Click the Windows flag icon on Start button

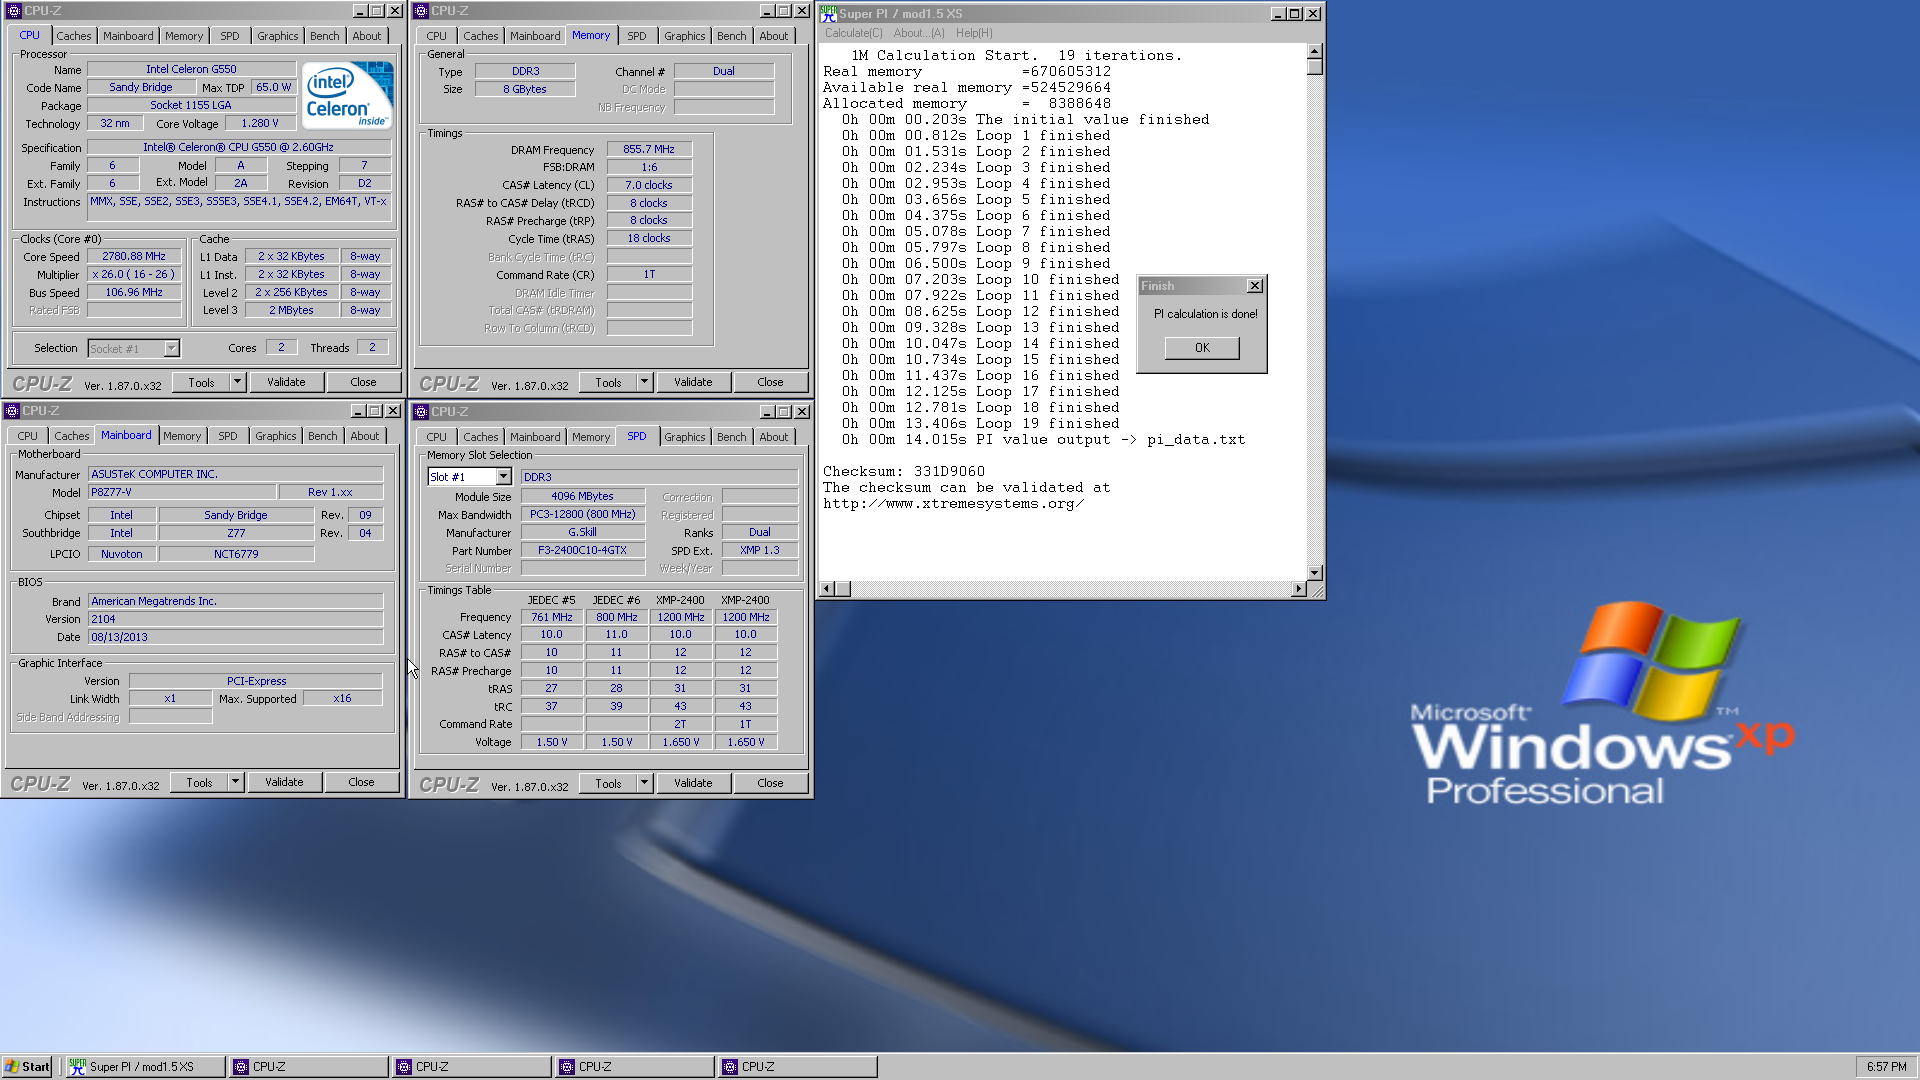12,1067
